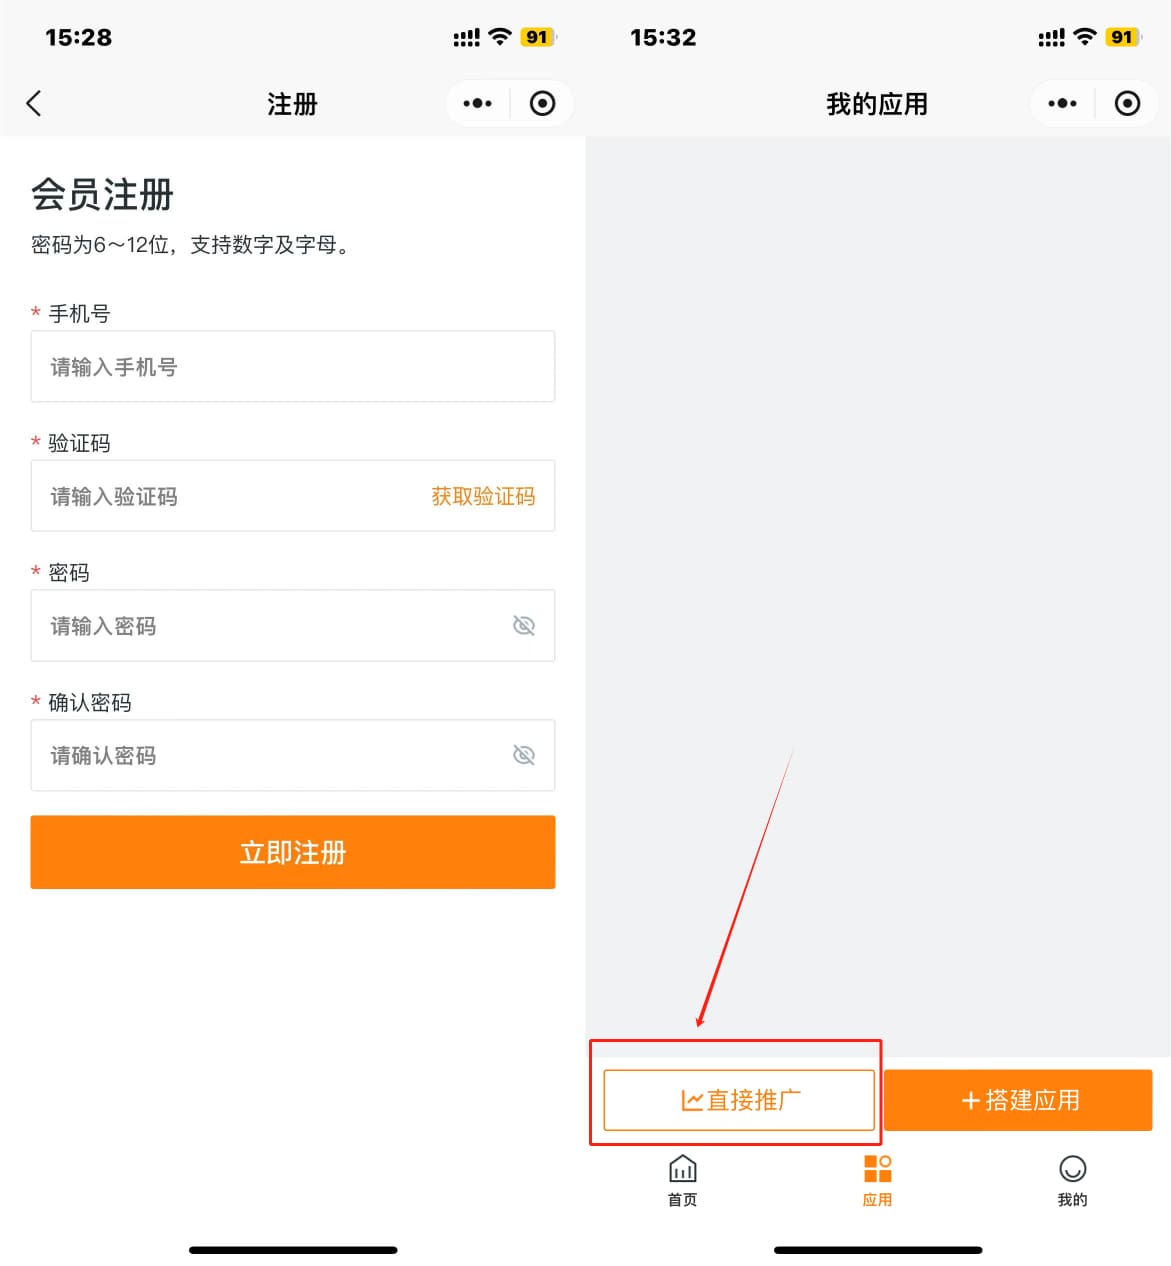Tap the battery indicator on 15:32 screen
The image size is (1171, 1266).
(1123, 37)
